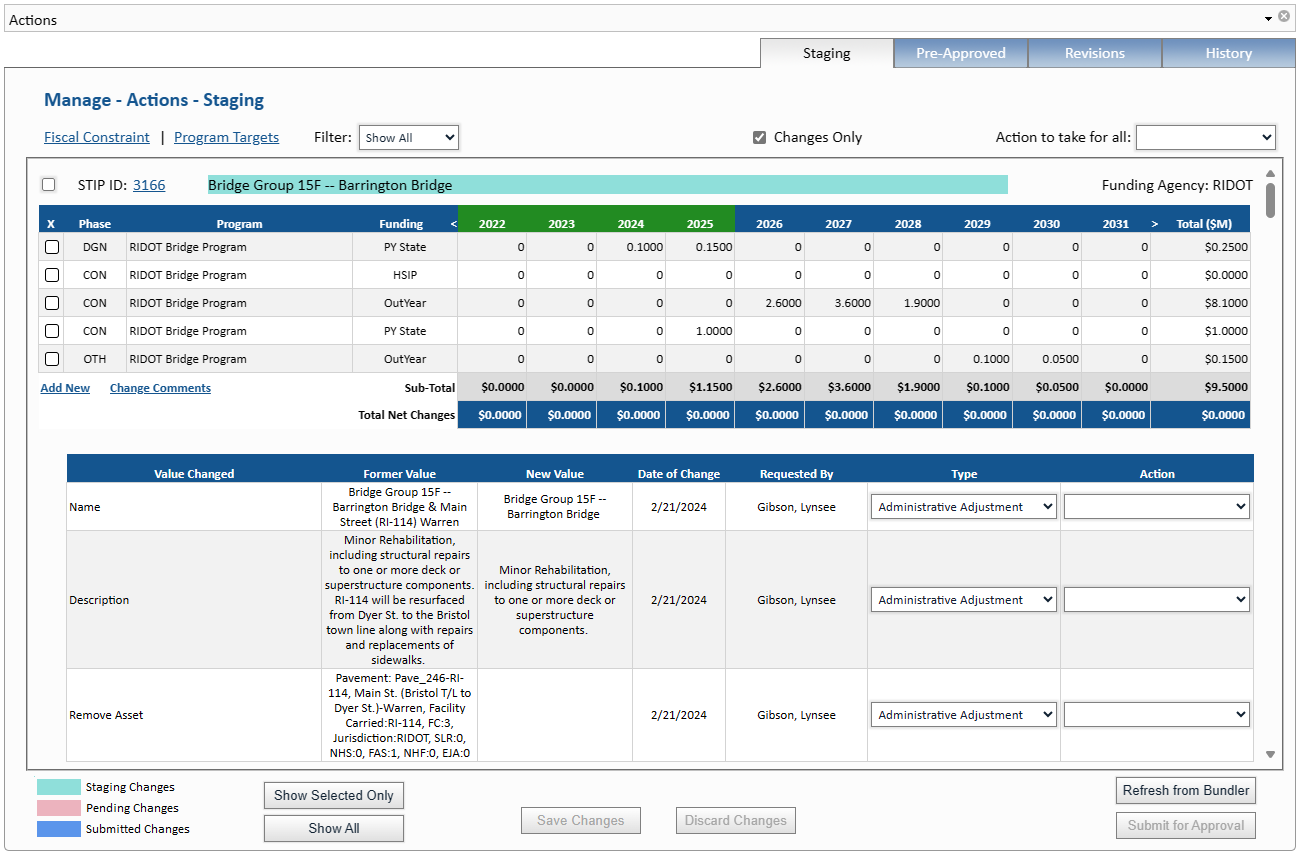Check the CON HSIP row checkbox
This screenshot has height=855, width=1299.
pos(52,275)
